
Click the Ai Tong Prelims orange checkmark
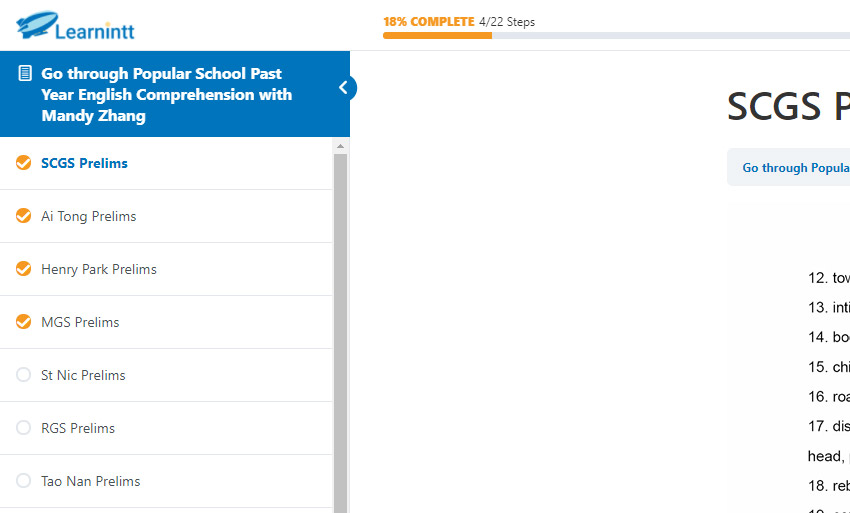point(23,216)
